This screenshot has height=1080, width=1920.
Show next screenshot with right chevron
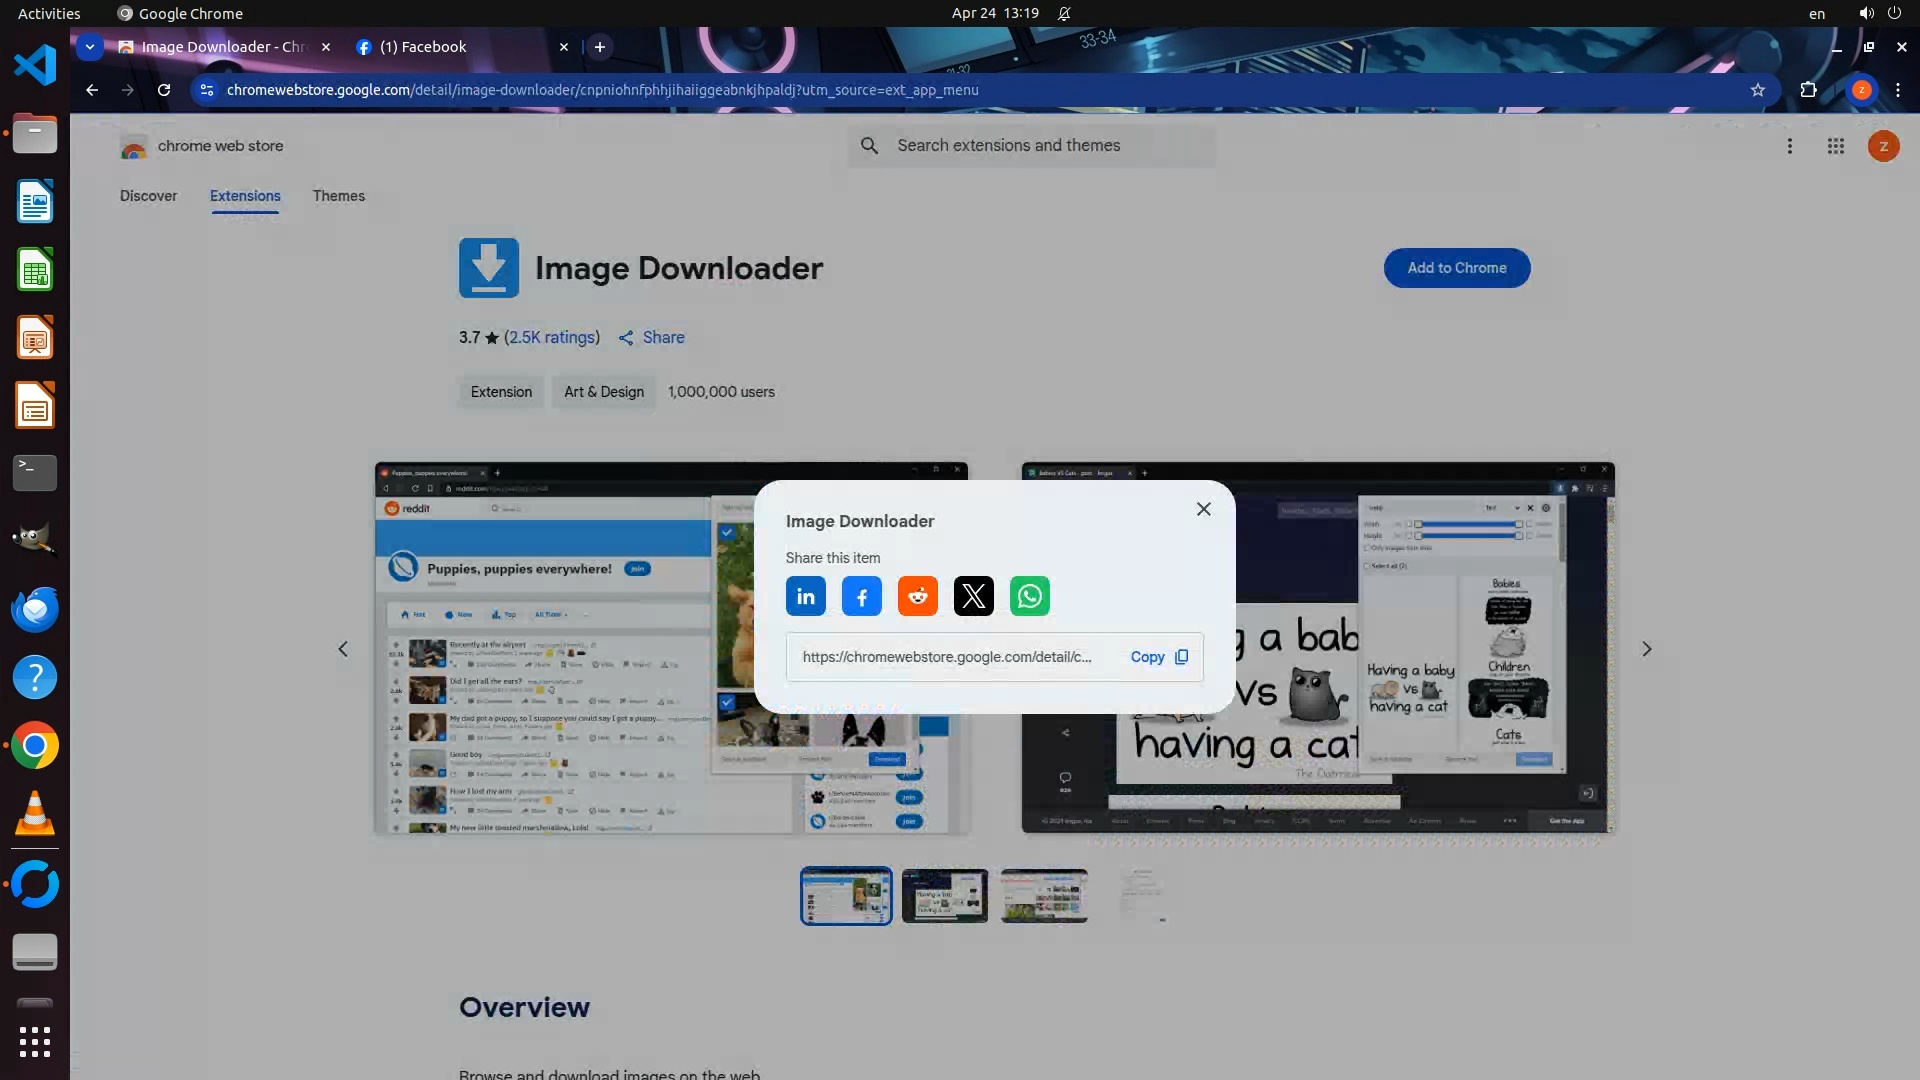(x=1646, y=649)
